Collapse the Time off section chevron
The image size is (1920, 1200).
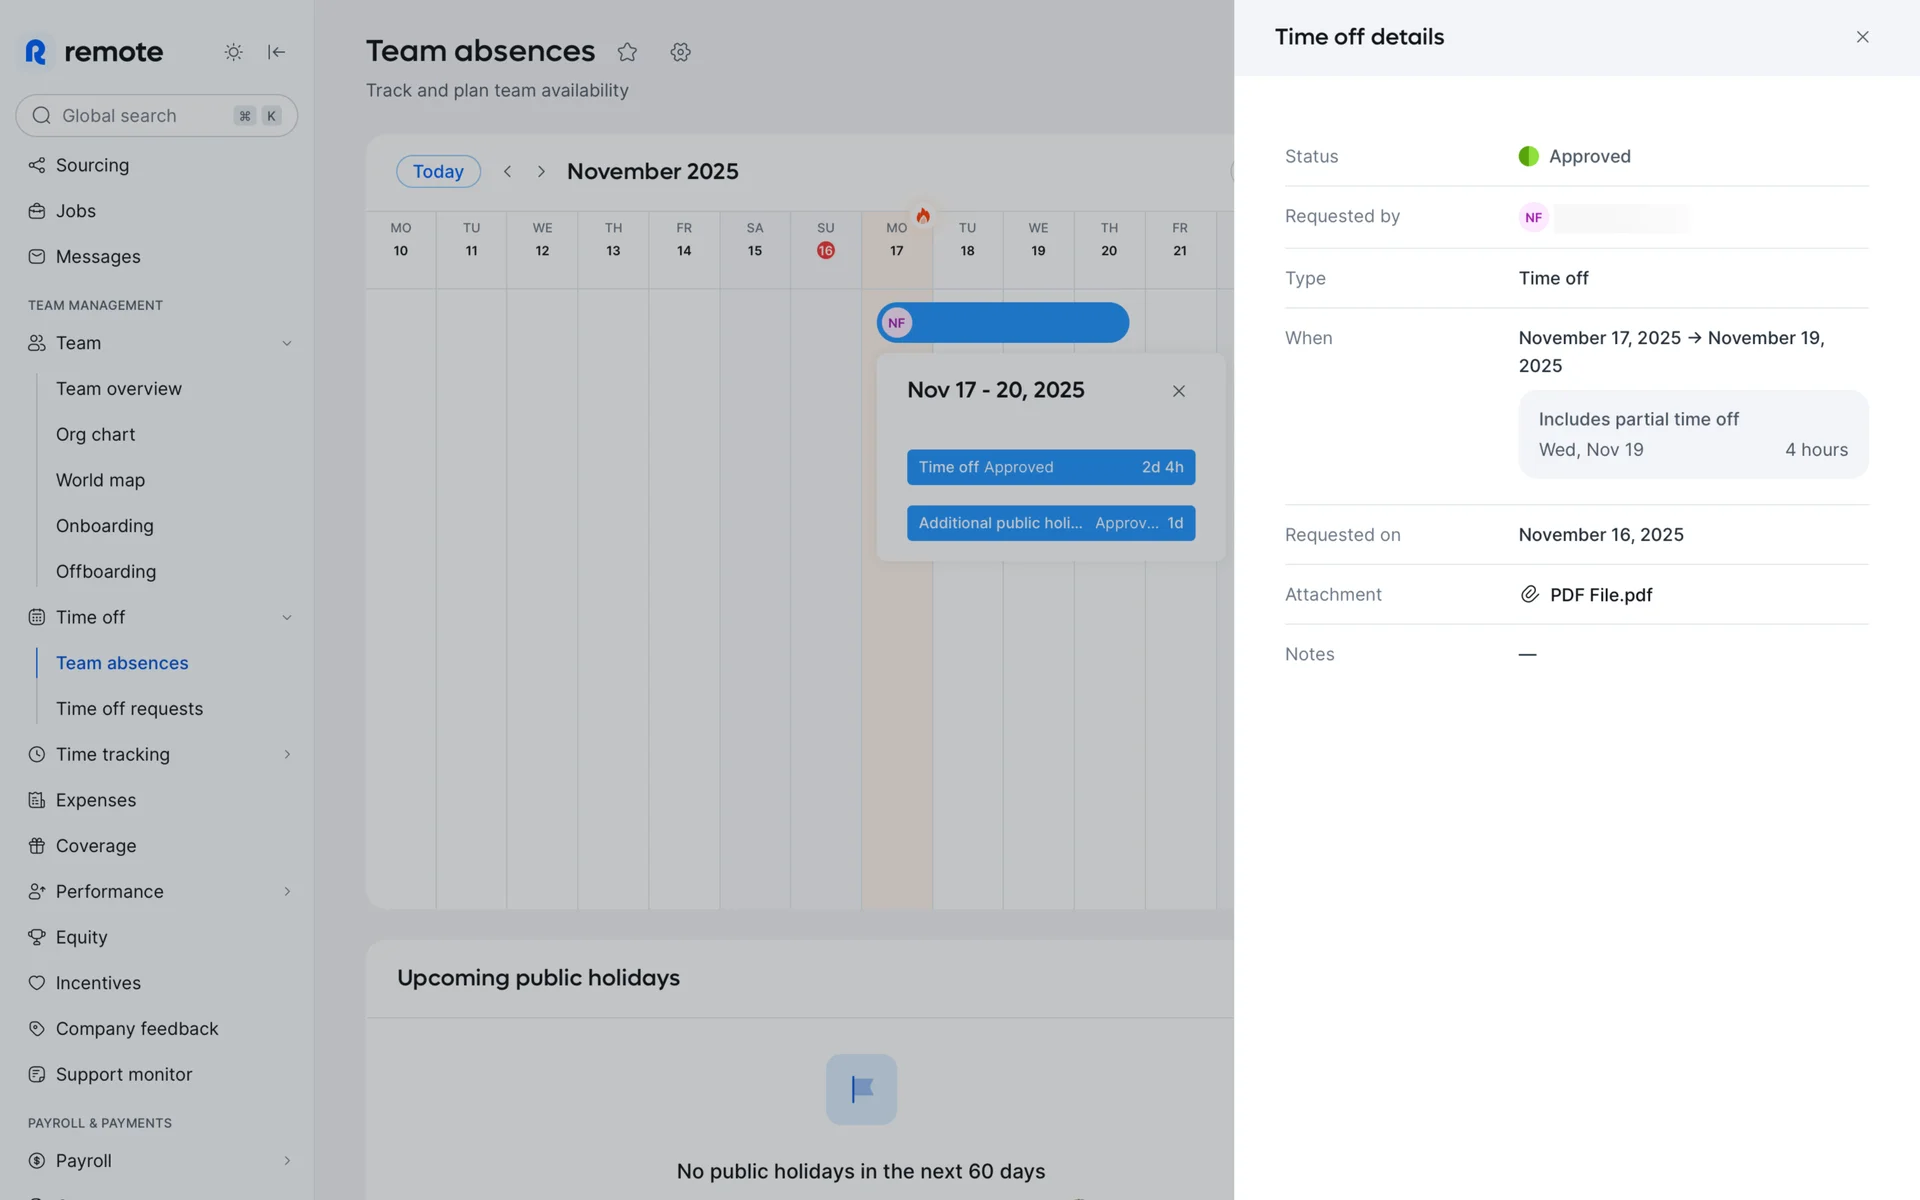(x=287, y=617)
